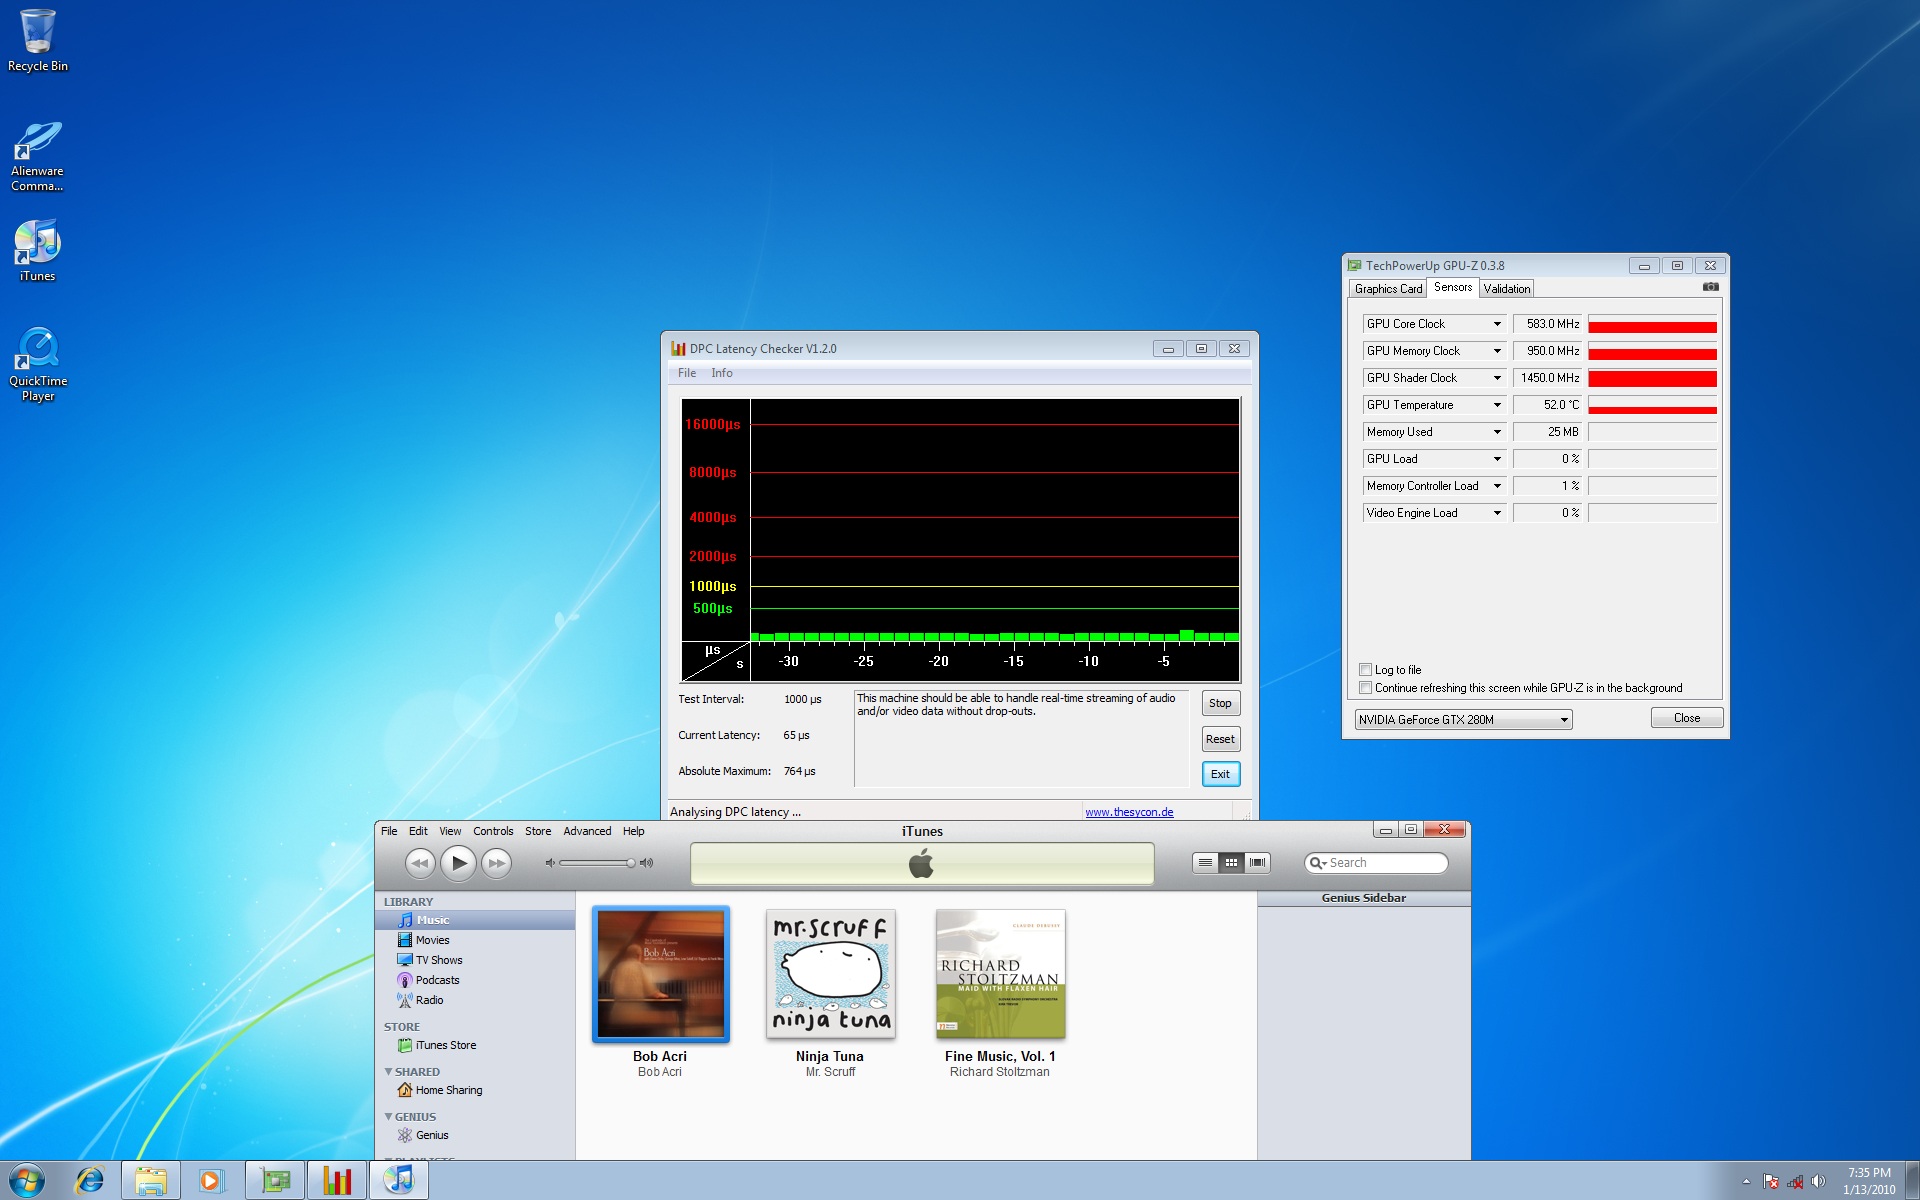
Task: Open the View menu in iTunes
Action: (x=450, y=831)
